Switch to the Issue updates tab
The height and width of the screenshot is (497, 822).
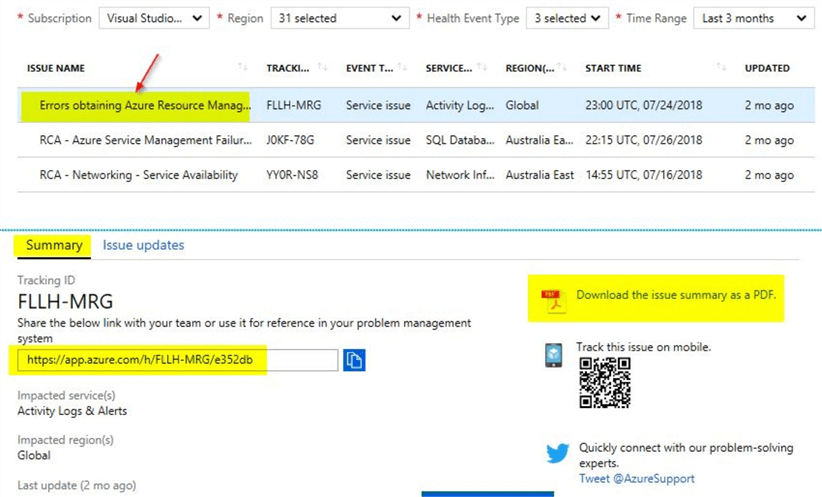click(143, 245)
